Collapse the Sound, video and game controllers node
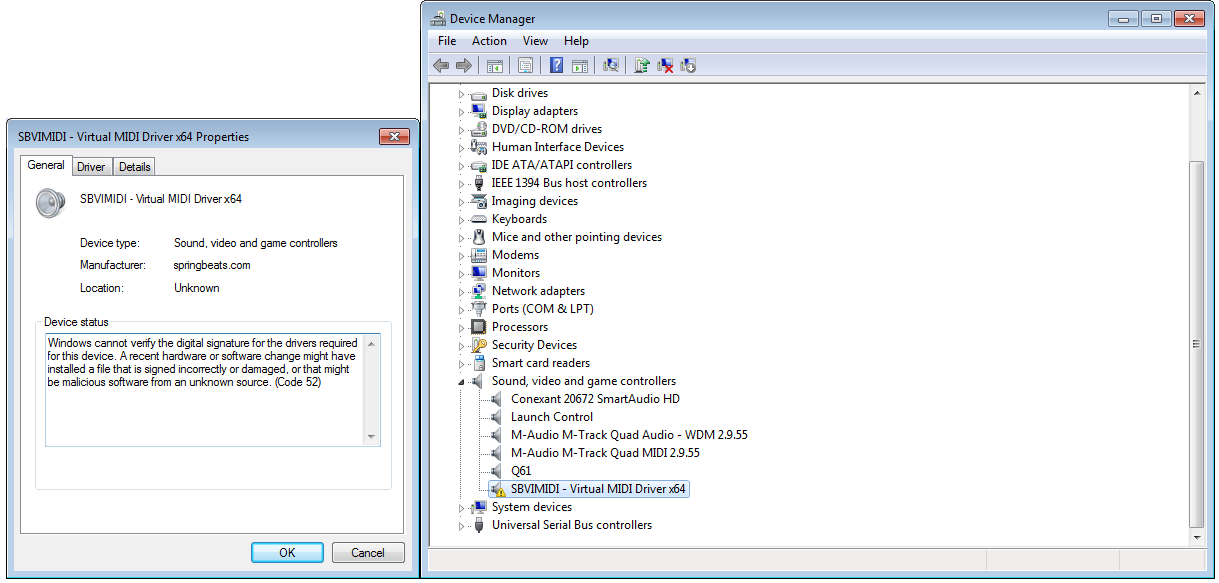The image size is (1219, 583). pos(462,382)
